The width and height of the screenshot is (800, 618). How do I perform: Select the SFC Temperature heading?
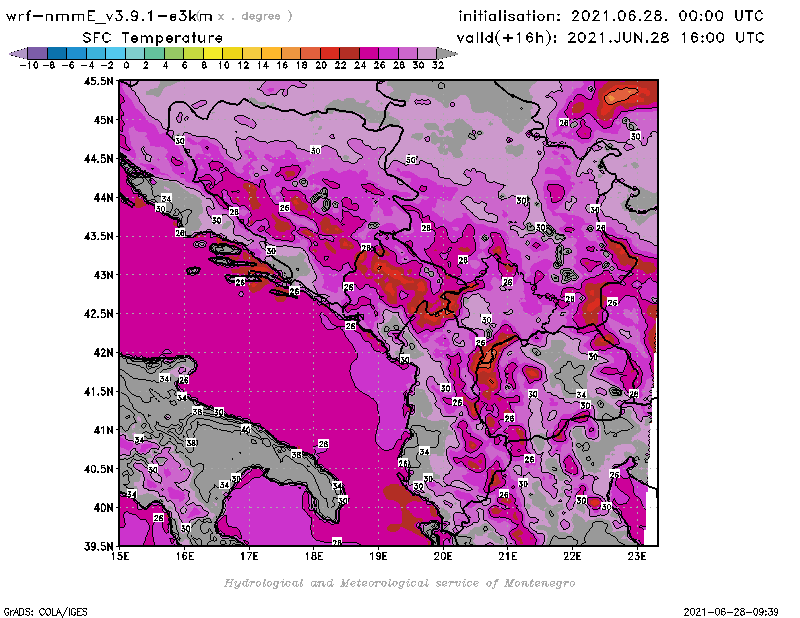153,38
